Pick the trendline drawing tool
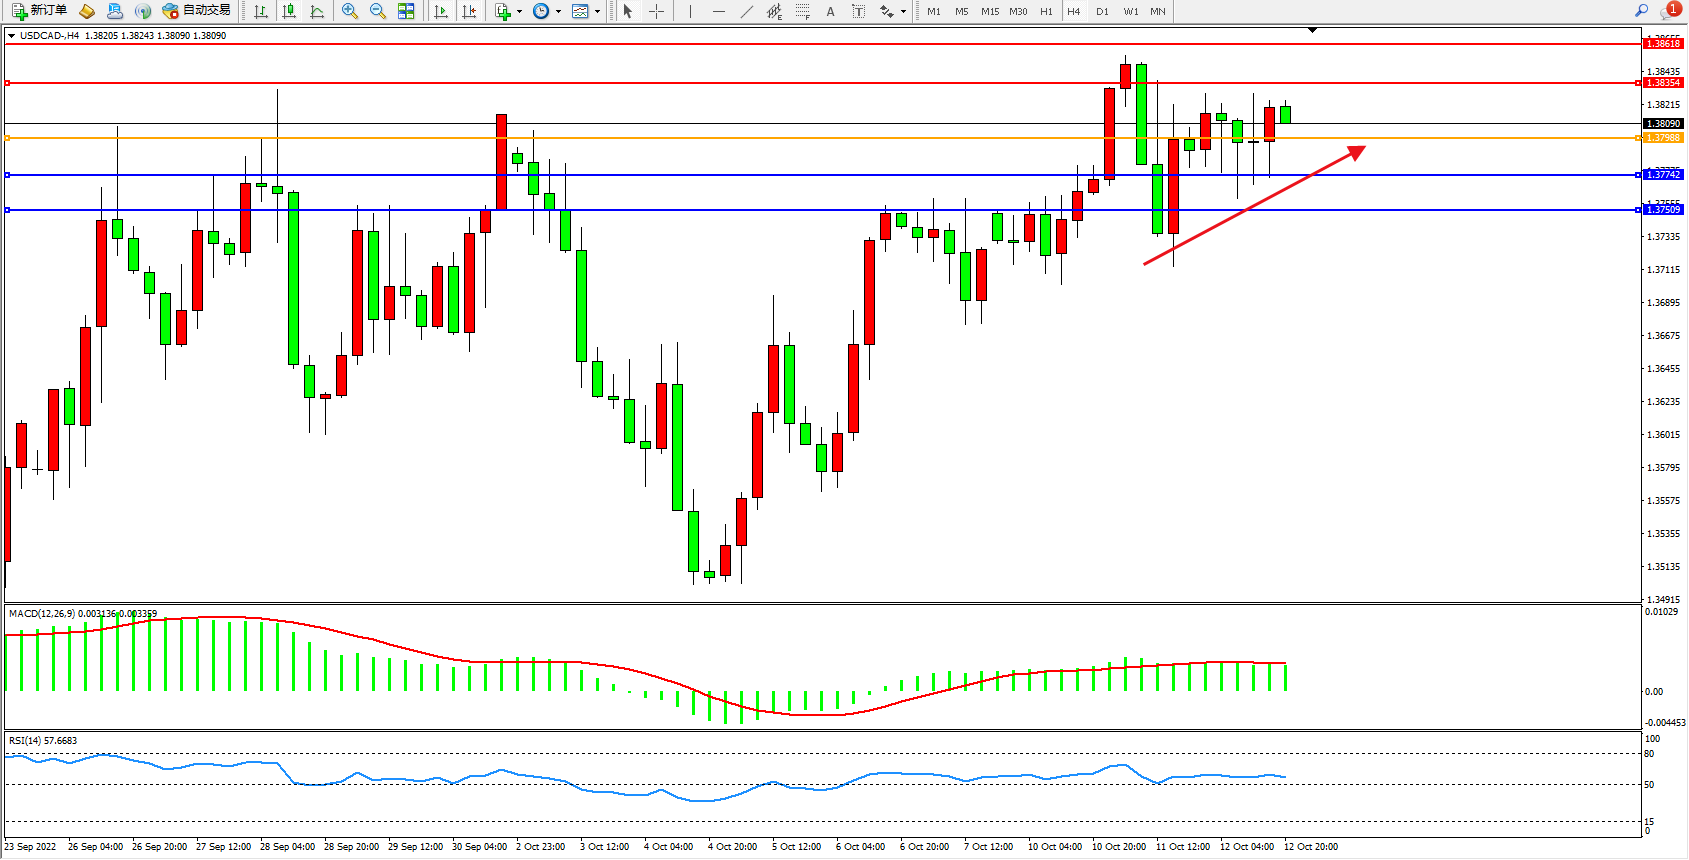 coord(747,11)
